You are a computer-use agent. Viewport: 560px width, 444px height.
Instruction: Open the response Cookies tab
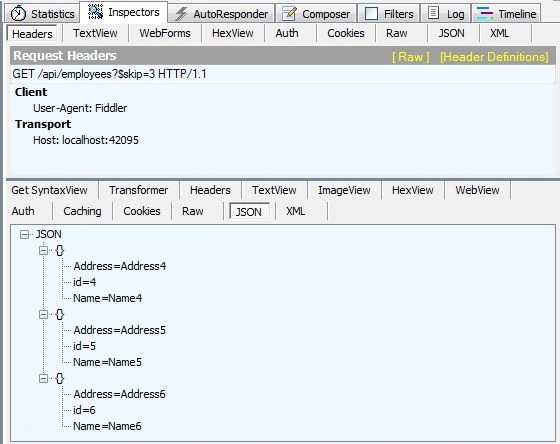pyautogui.click(x=142, y=211)
